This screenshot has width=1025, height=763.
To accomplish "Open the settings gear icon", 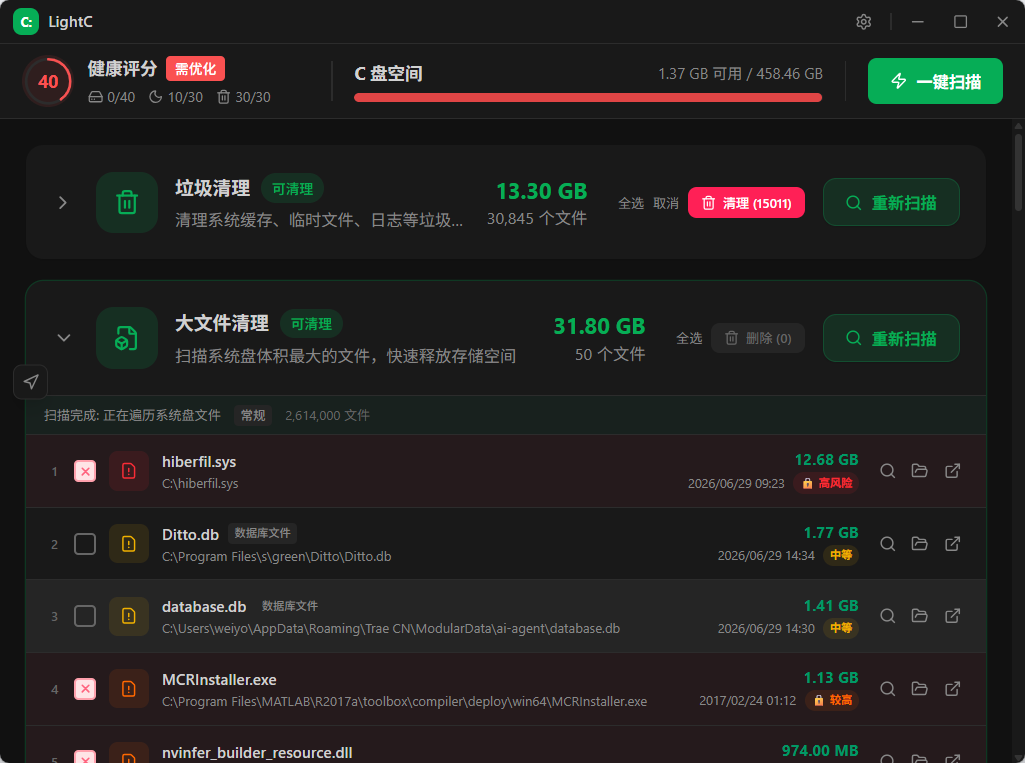I will pyautogui.click(x=864, y=22).
